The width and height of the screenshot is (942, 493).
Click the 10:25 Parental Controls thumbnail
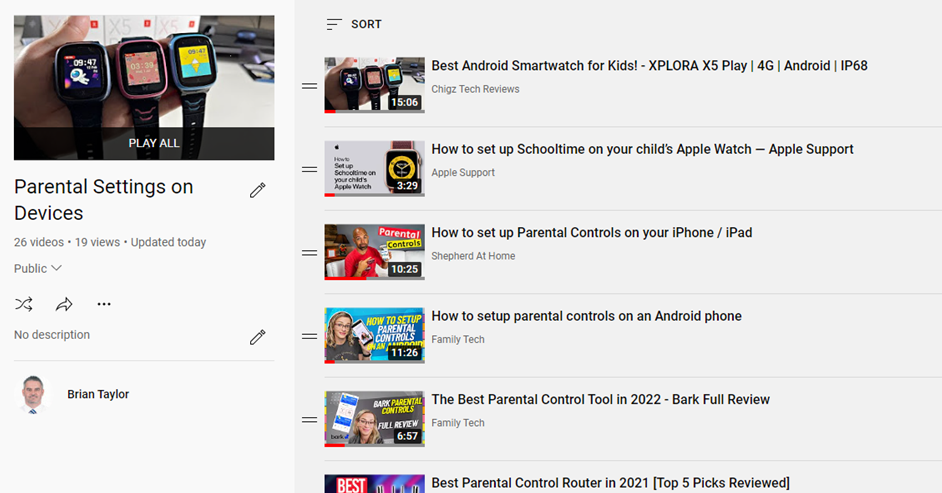pyautogui.click(x=374, y=252)
